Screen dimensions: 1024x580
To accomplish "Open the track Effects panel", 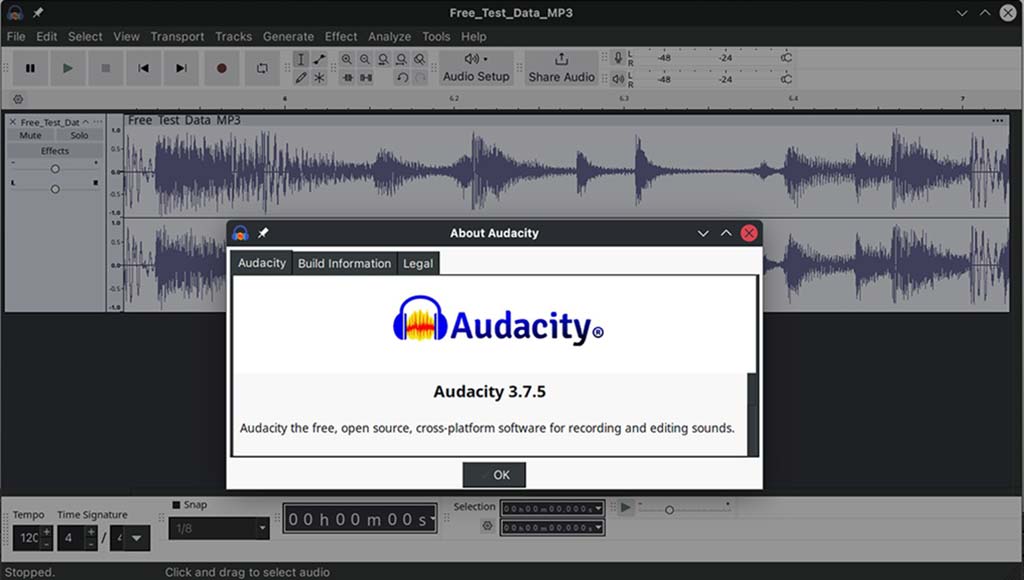I will pos(55,151).
